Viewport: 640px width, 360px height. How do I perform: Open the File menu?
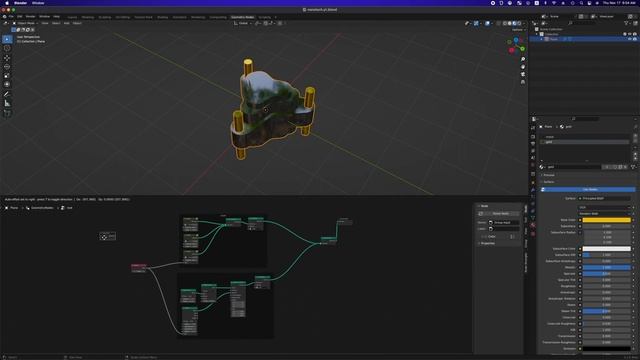(11, 17)
